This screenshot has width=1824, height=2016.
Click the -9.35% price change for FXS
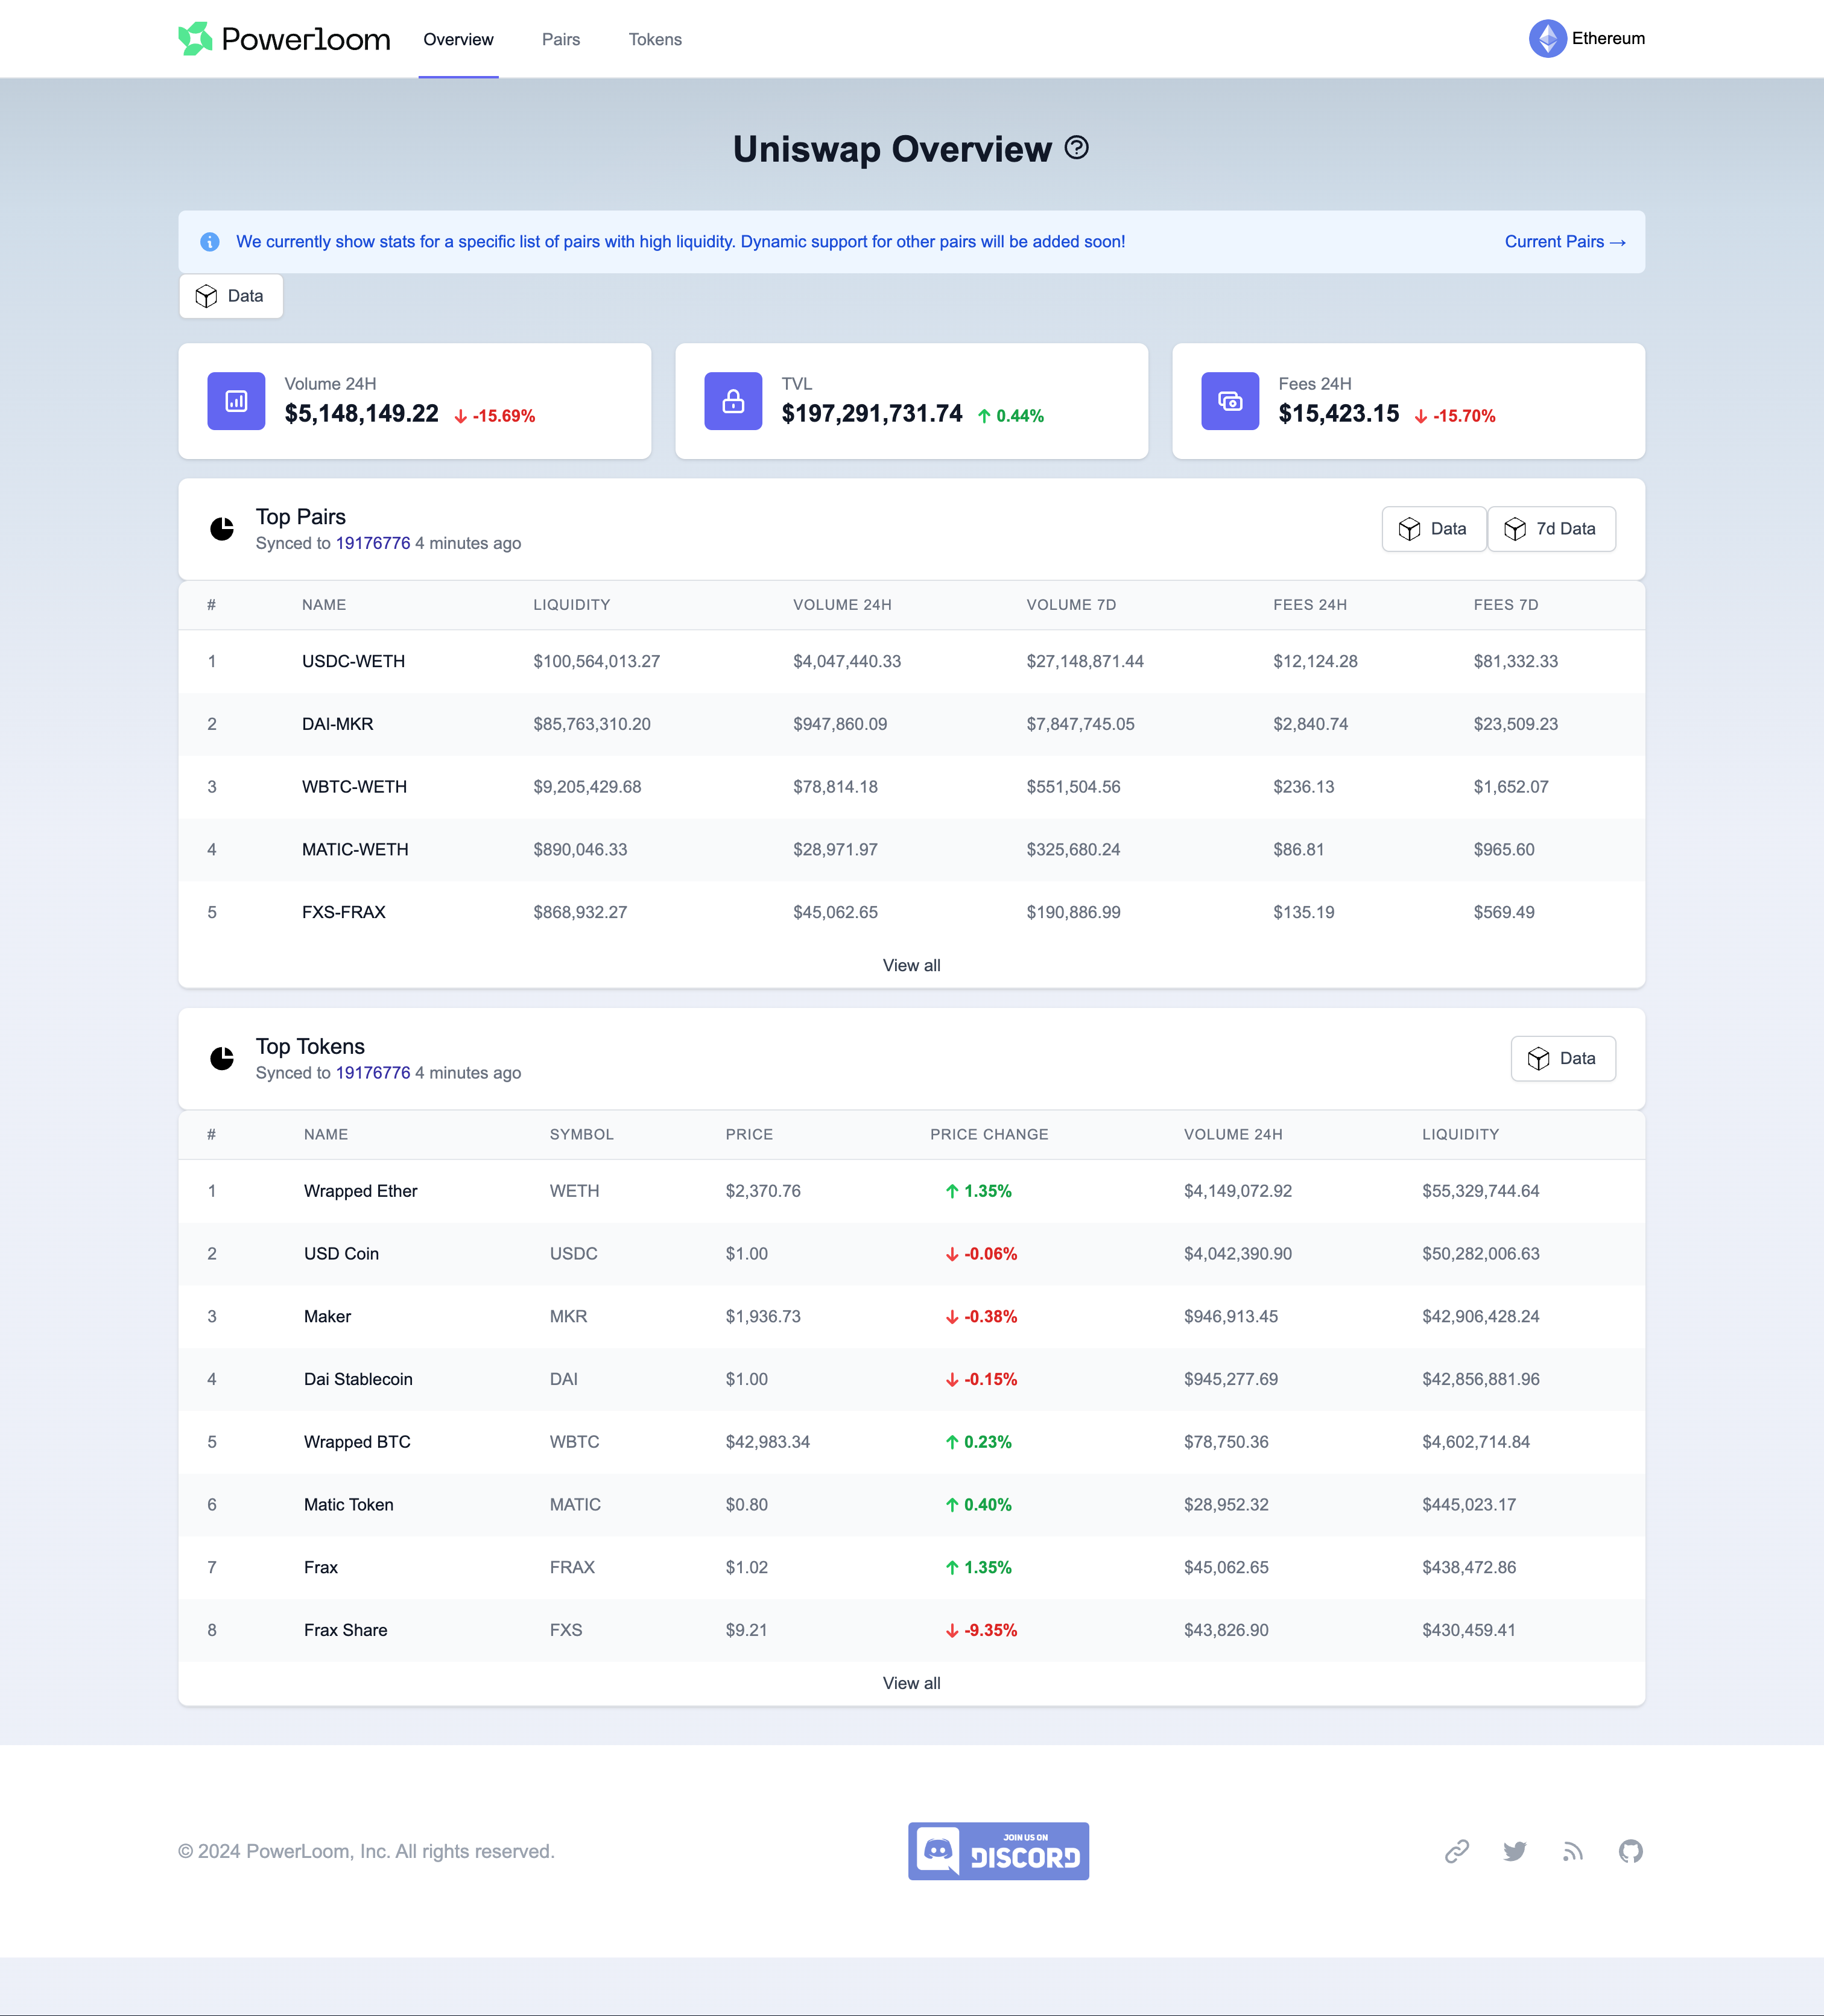click(981, 1630)
